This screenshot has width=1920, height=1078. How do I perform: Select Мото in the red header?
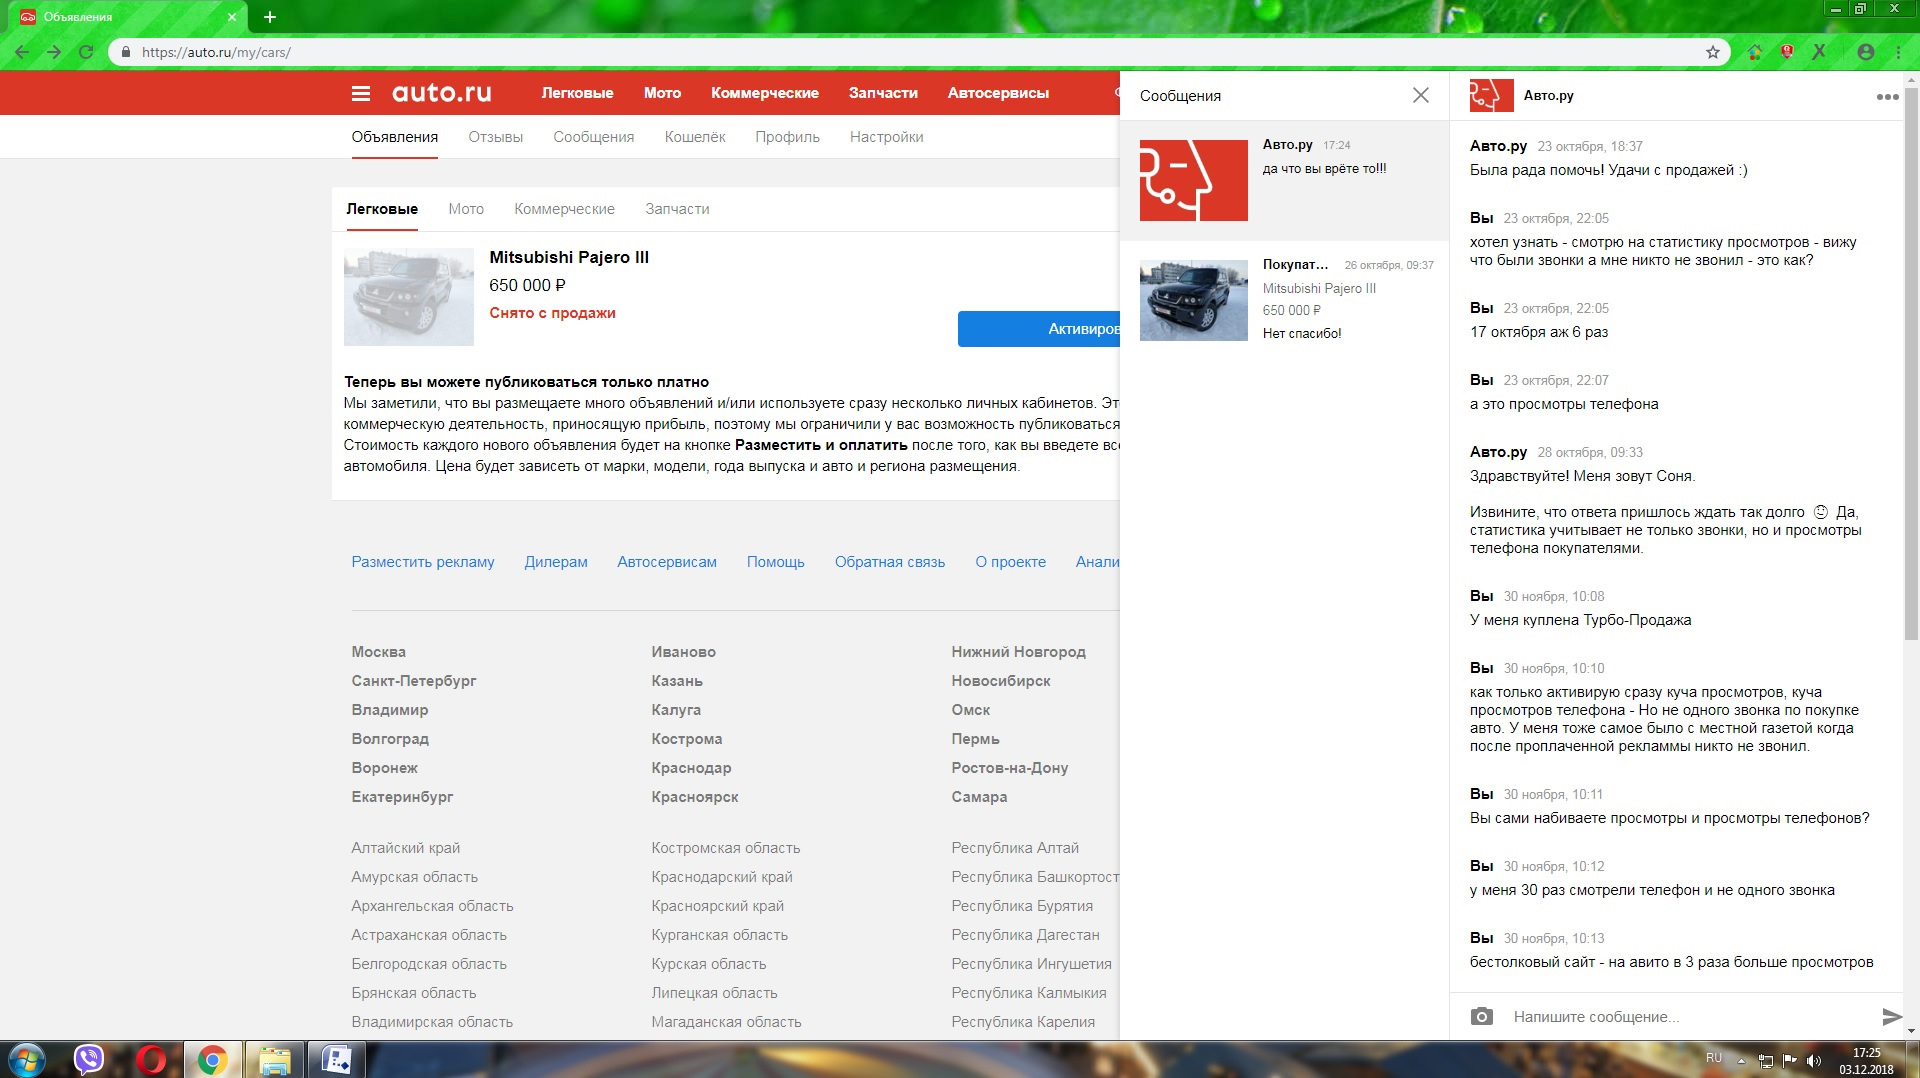click(662, 93)
